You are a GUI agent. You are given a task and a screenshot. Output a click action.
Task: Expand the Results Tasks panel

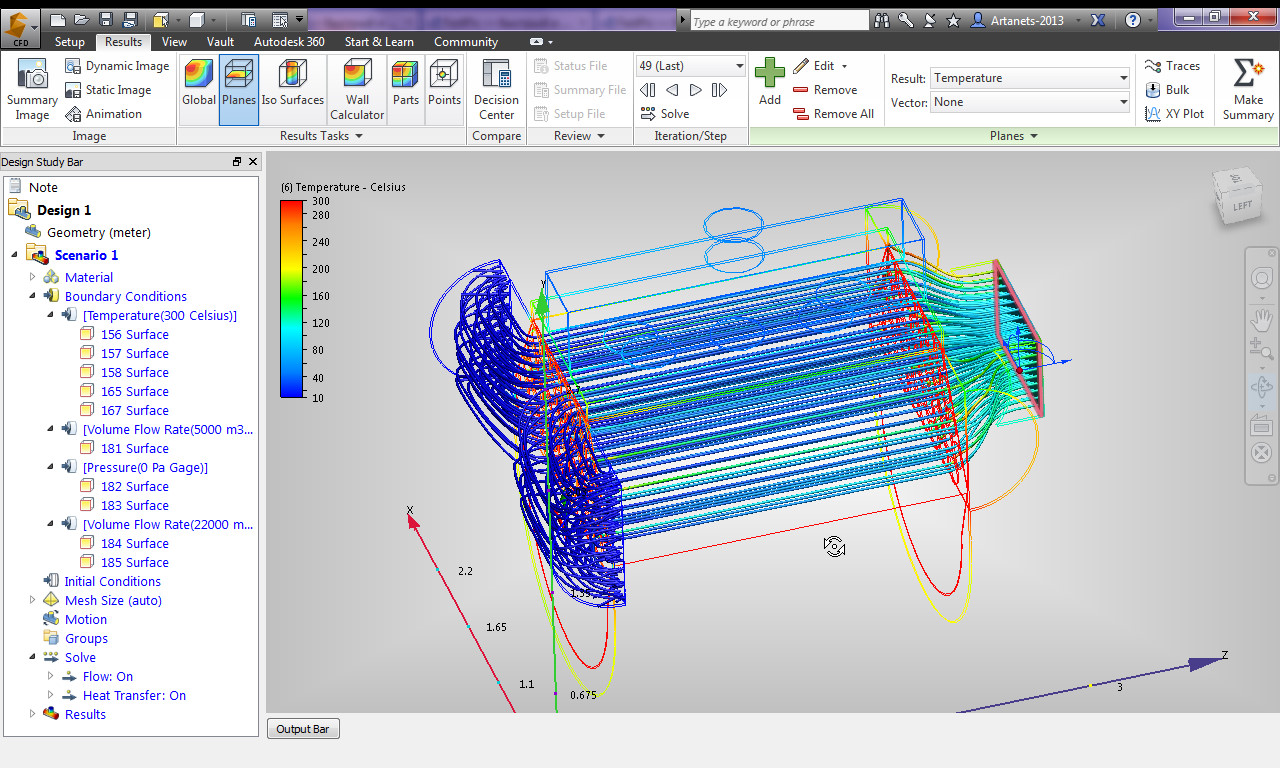(321, 136)
